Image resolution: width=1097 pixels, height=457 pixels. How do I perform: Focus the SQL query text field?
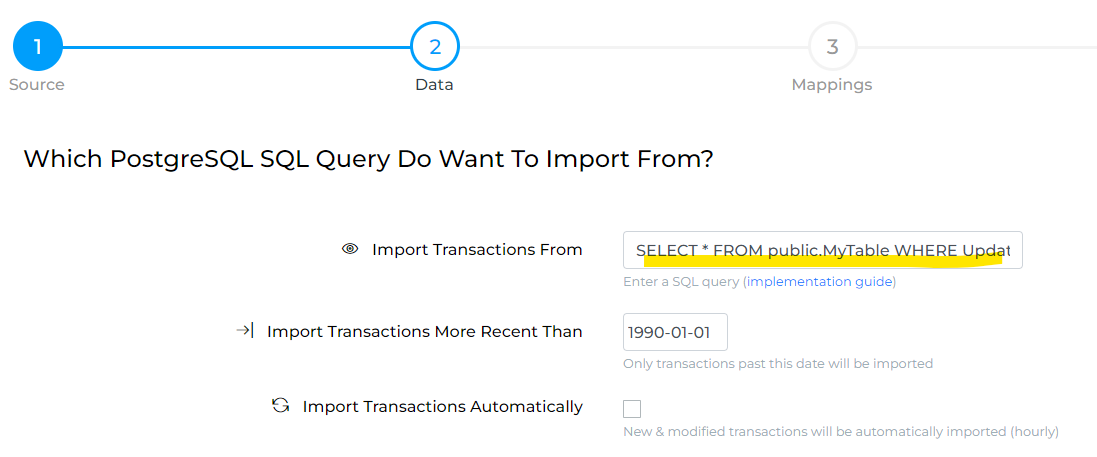coord(823,250)
